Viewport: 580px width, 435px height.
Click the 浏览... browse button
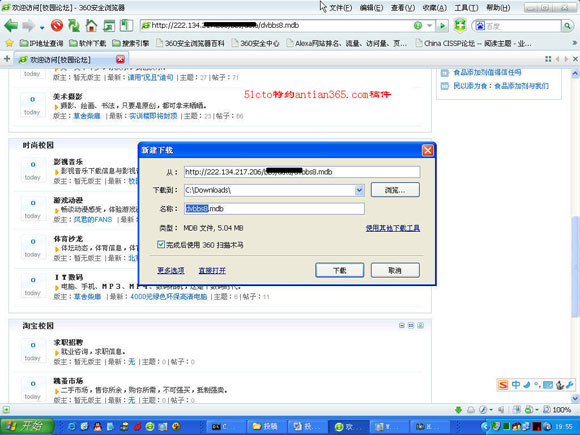point(395,190)
